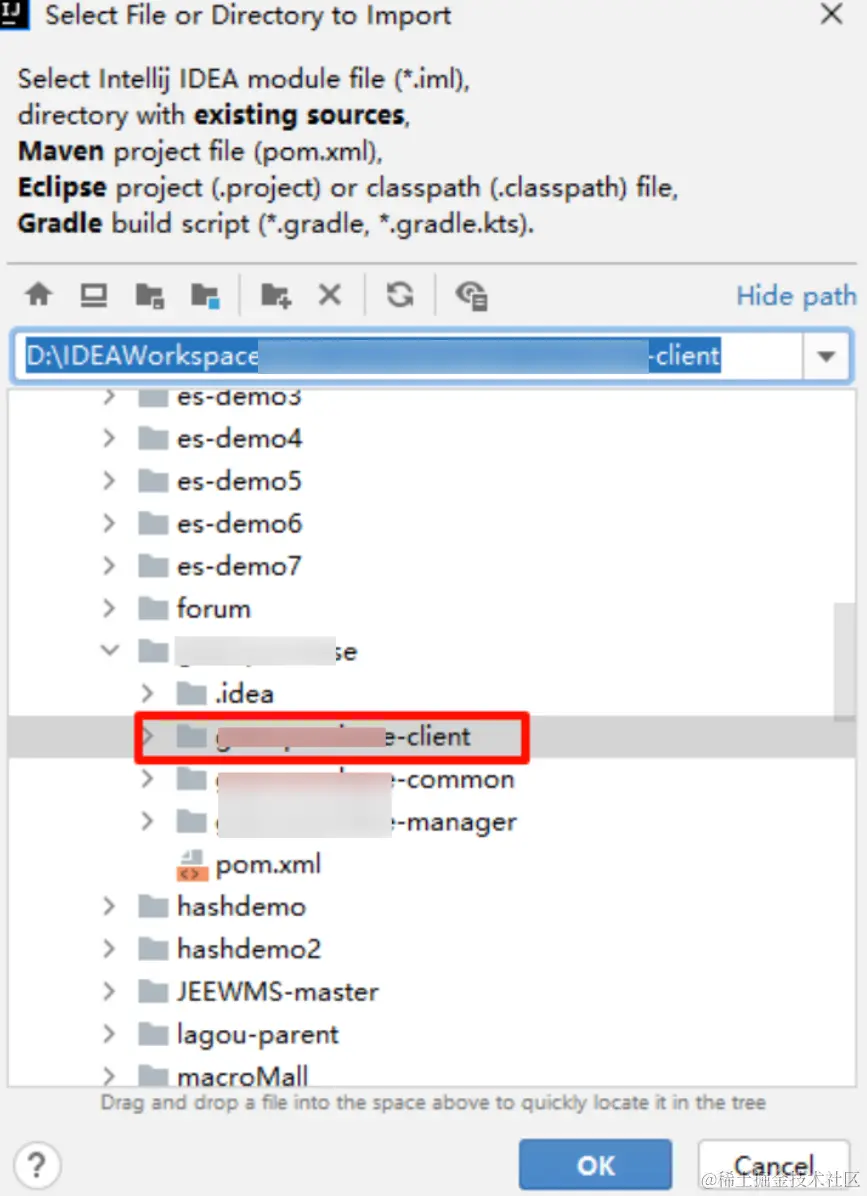Expand the JEEWMS-master folder
The width and height of the screenshot is (867, 1196).
pyautogui.click(x=109, y=992)
